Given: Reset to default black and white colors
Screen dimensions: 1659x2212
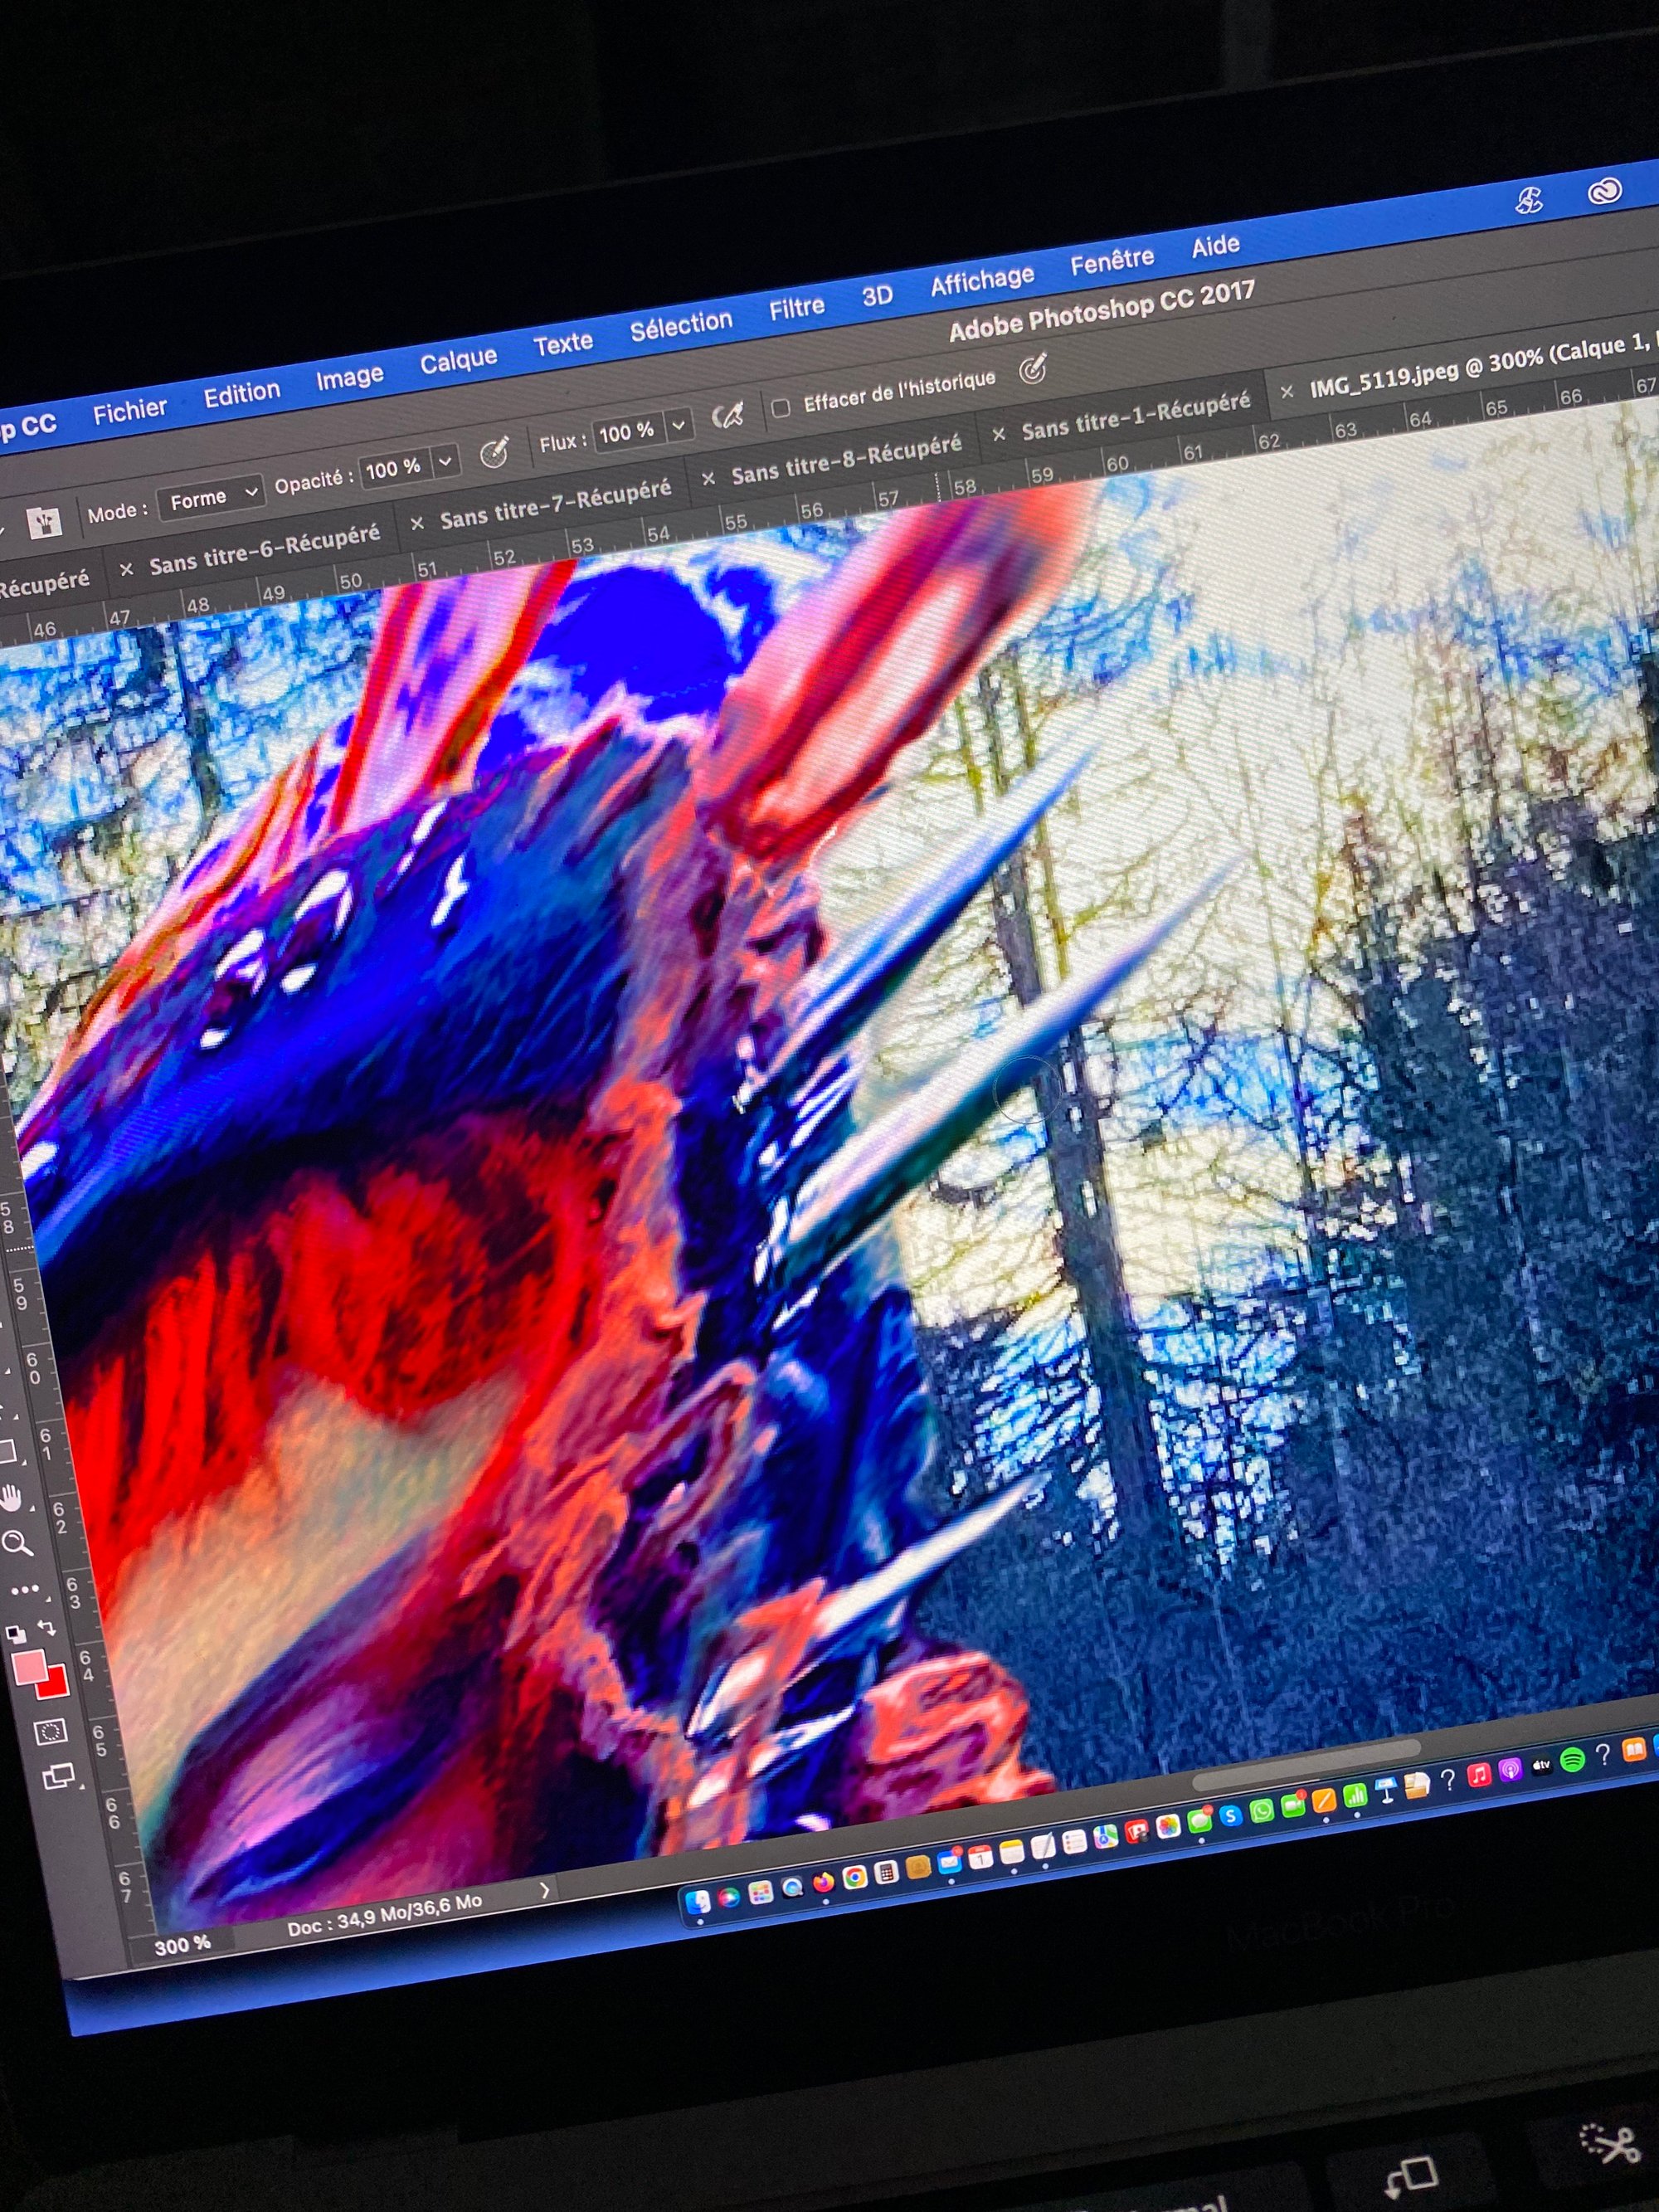Looking at the screenshot, I should [x=16, y=1634].
